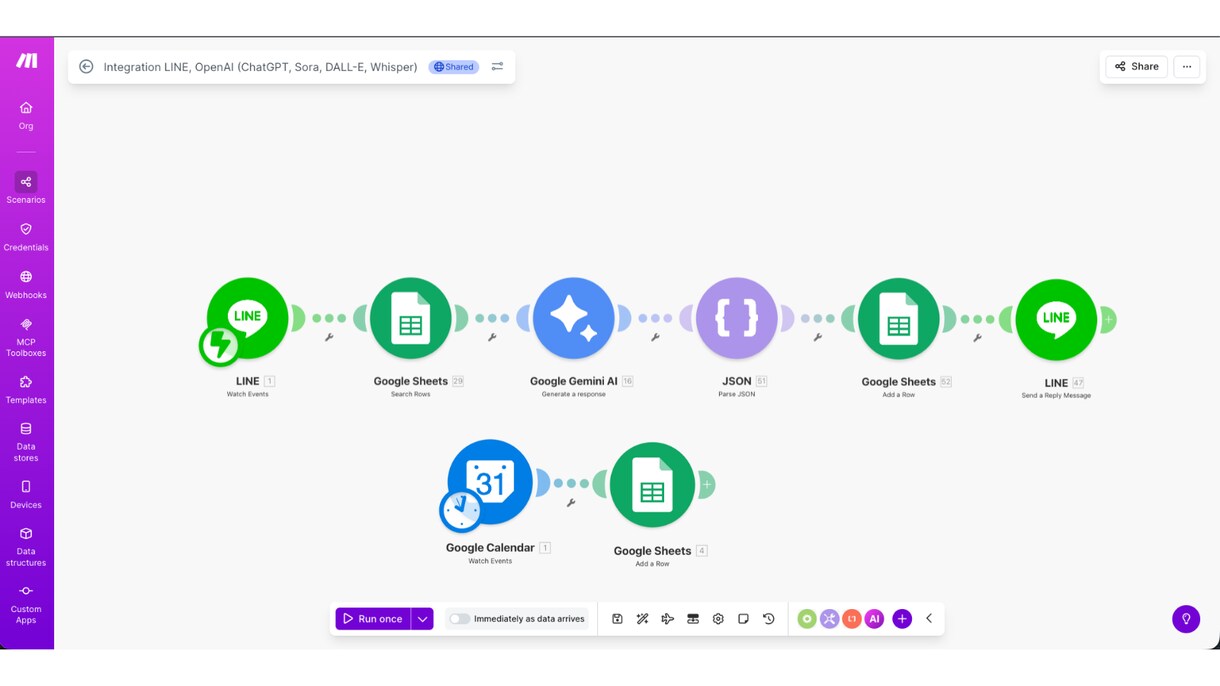Click wrench filter before LINE Send a Reply Message

pos(977,338)
